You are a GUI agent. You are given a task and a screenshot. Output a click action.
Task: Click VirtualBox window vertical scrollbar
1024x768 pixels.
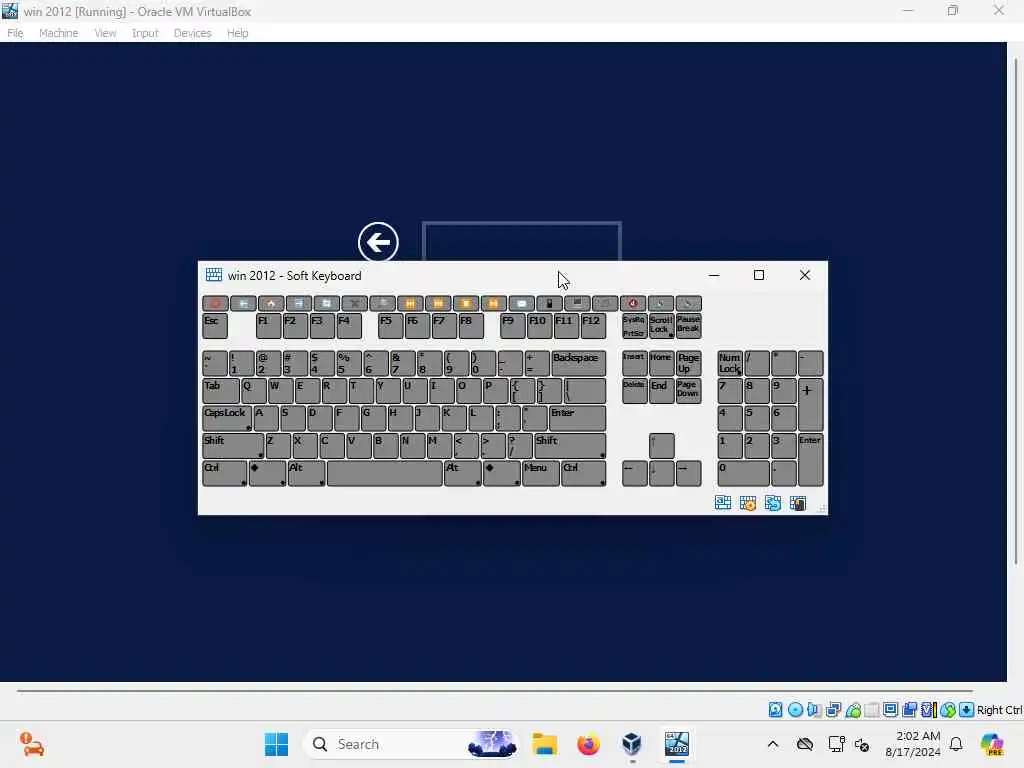click(x=1016, y=312)
